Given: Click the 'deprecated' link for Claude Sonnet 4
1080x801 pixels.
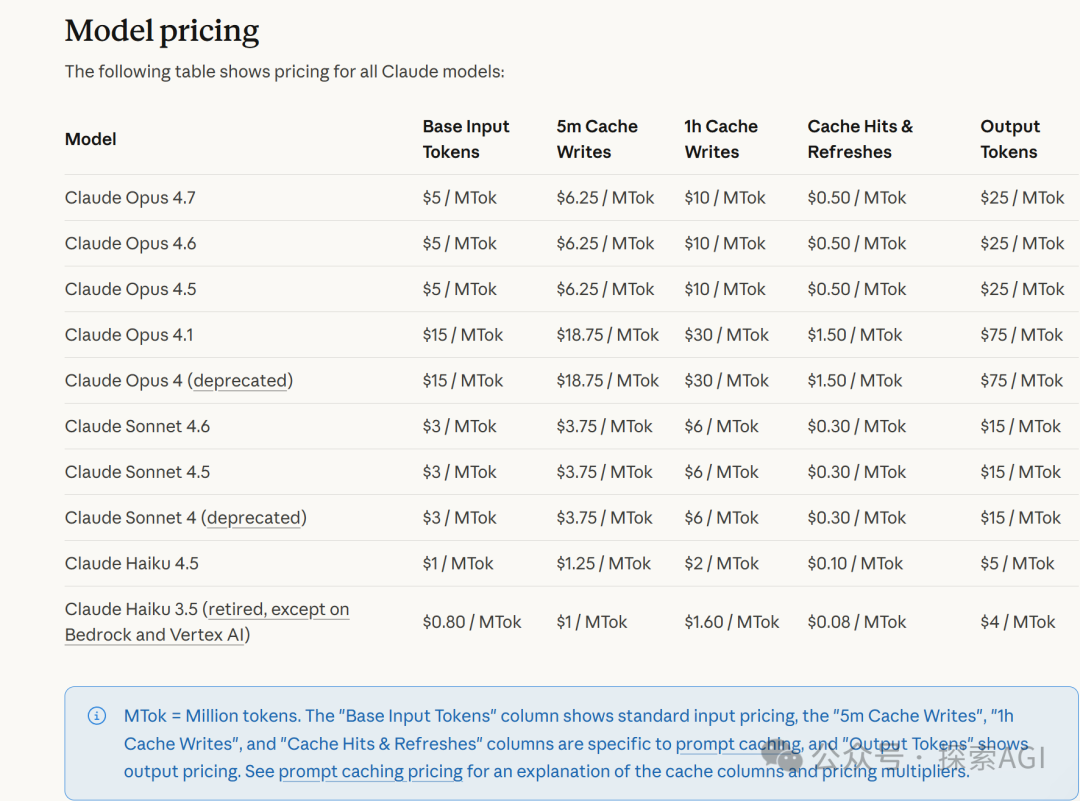Looking at the screenshot, I should 254,518.
